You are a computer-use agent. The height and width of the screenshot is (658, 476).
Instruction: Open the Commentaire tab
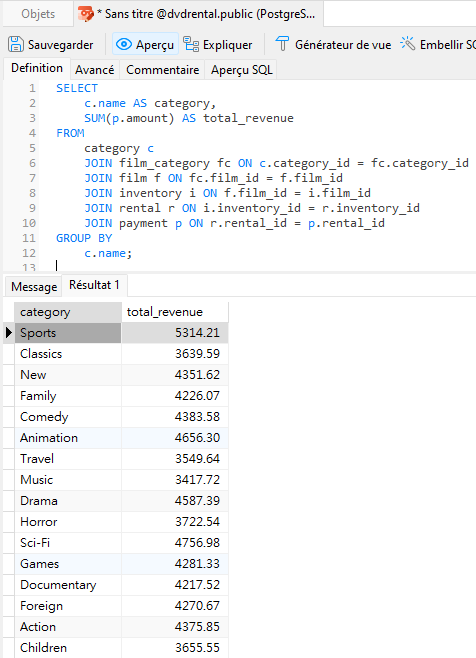click(x=162, y=70)
